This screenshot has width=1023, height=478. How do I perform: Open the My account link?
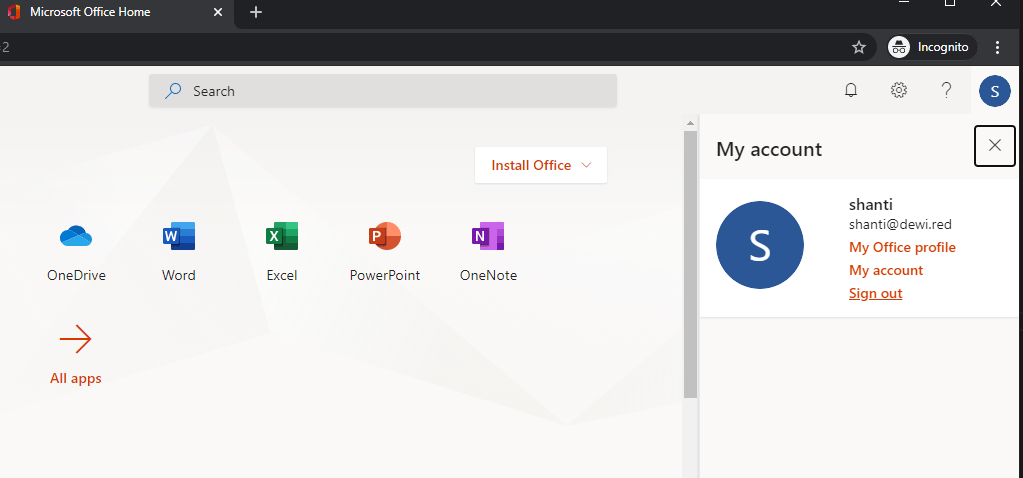click(x=886, y=270)
